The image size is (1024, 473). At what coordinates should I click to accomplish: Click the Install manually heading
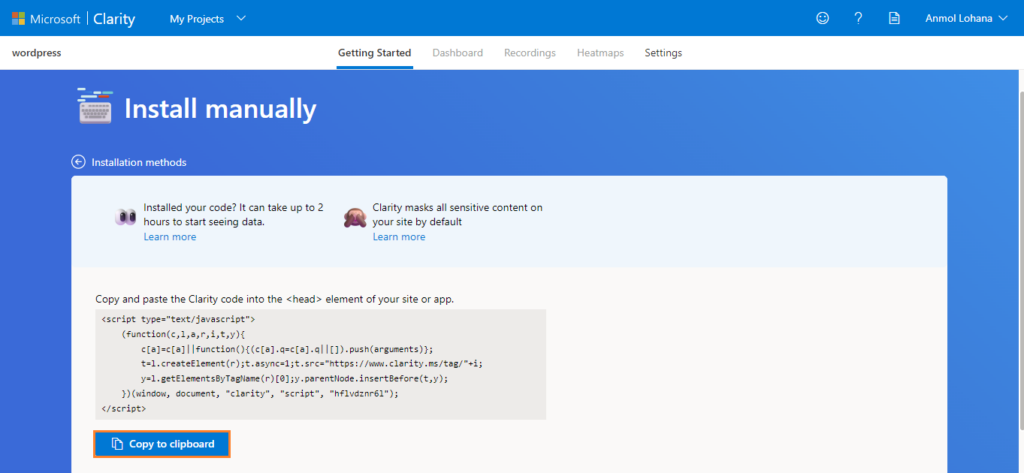point(220,109)
